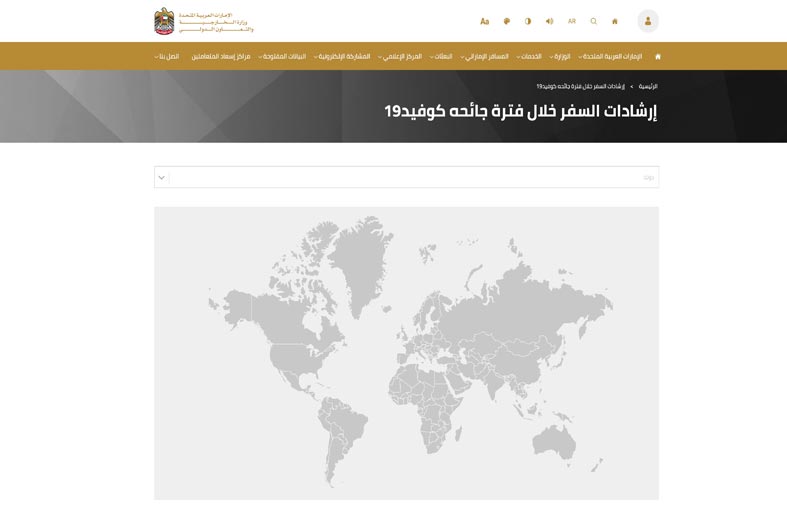Screen dimensions: 787x512
Task: Expand the الوزارة menu
Action: pos(560,57)
